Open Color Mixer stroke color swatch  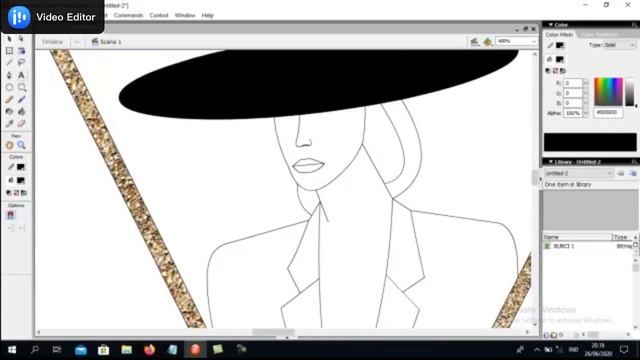pos(560,46)
